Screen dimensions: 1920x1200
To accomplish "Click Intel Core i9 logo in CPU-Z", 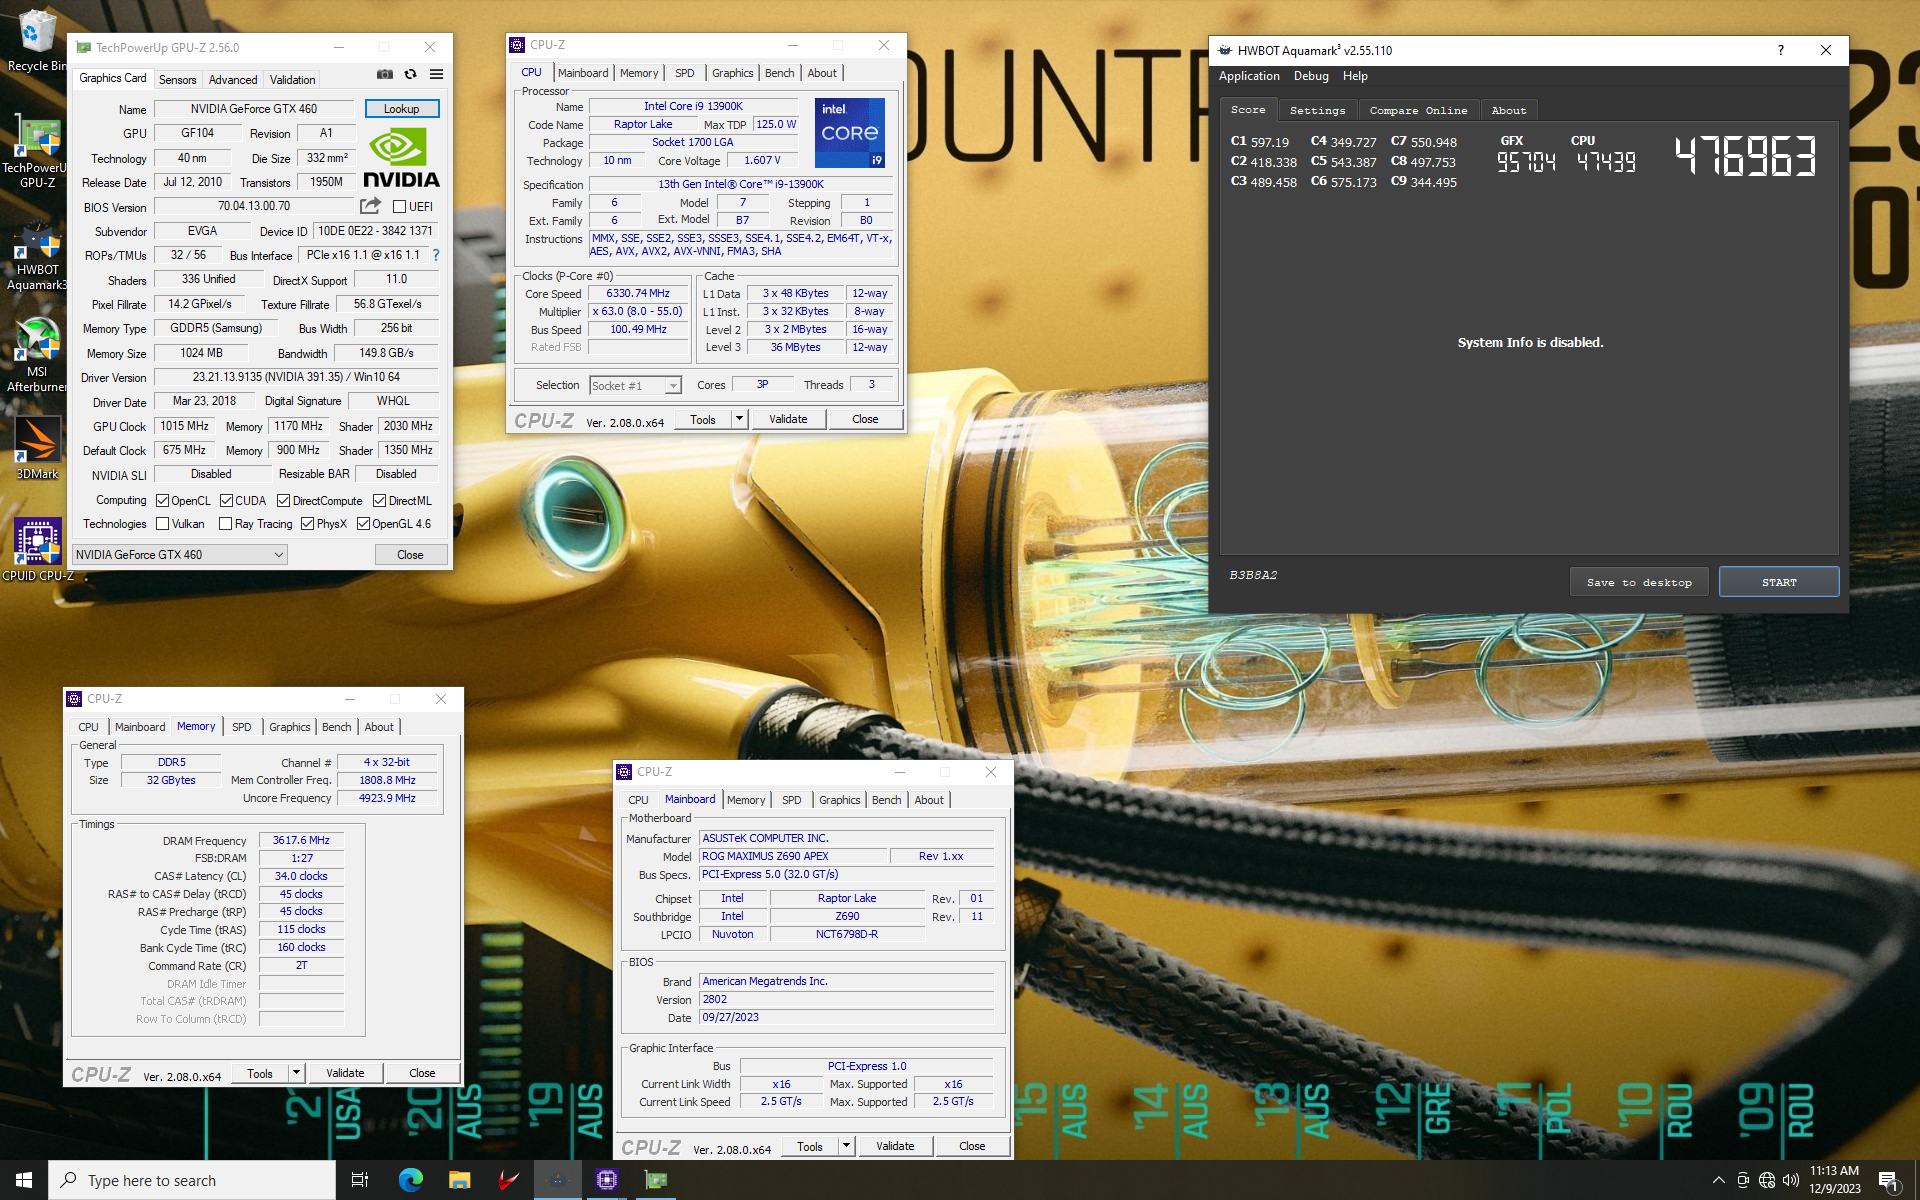I will point(850,133).
